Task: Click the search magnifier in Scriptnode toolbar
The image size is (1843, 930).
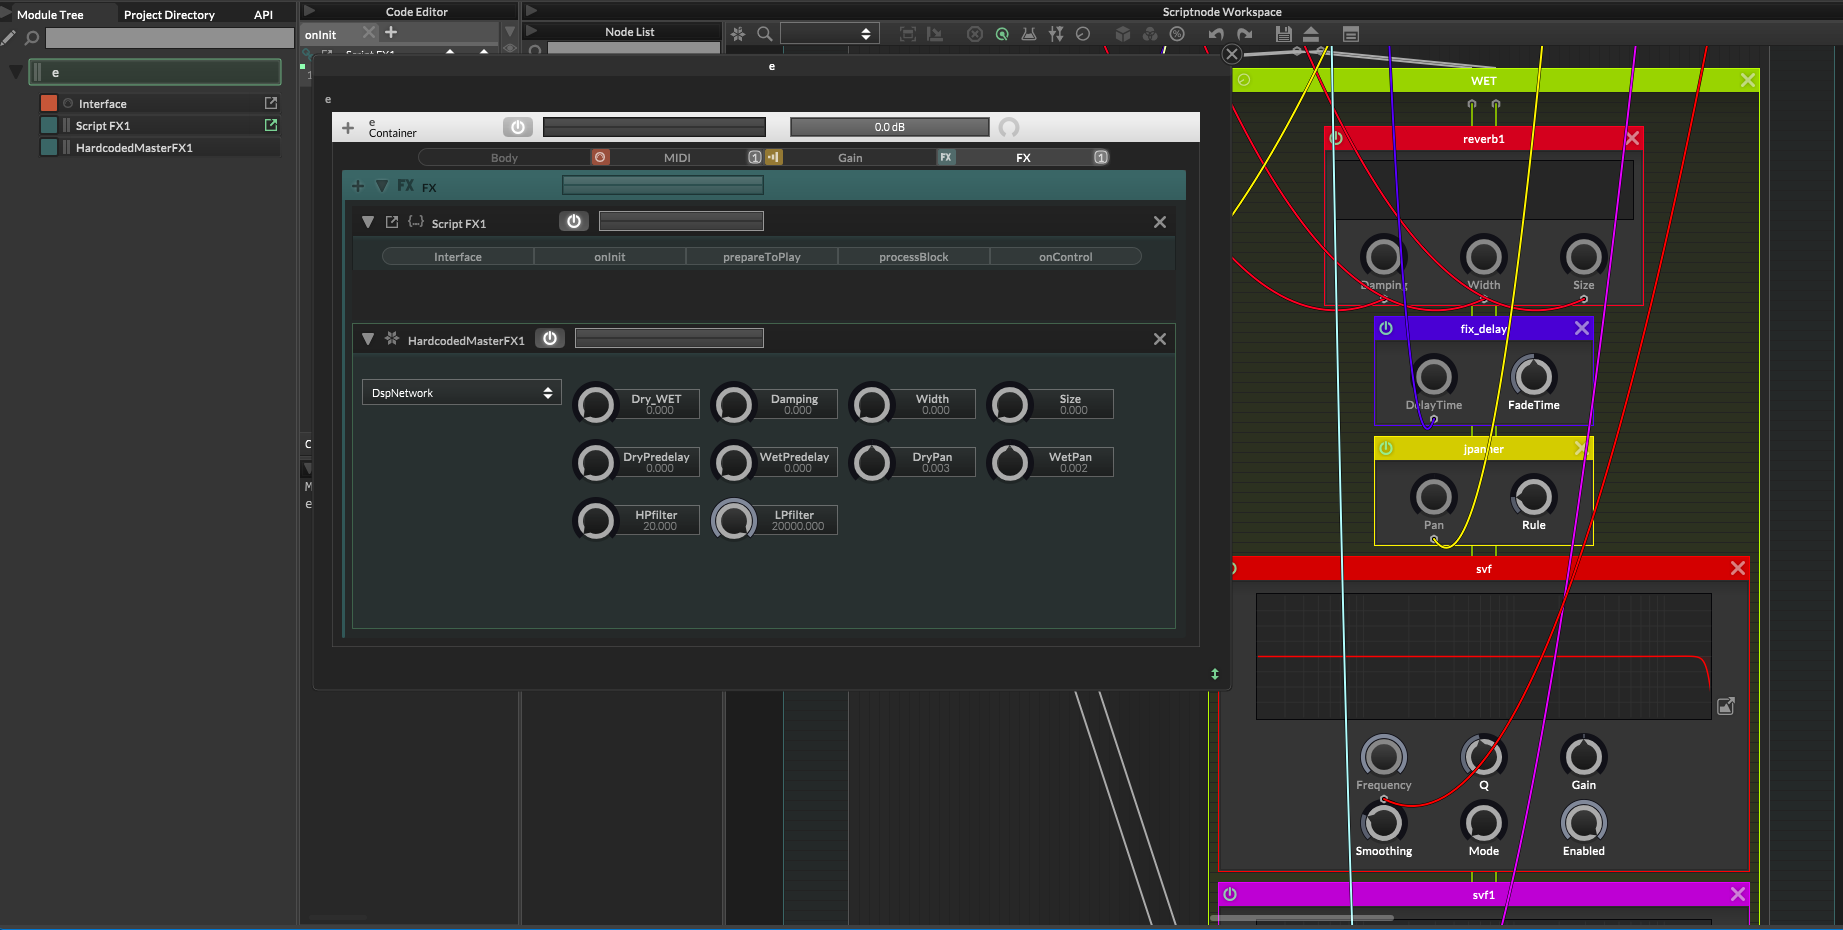Action: pyautogui.click(x=765, y=34)
